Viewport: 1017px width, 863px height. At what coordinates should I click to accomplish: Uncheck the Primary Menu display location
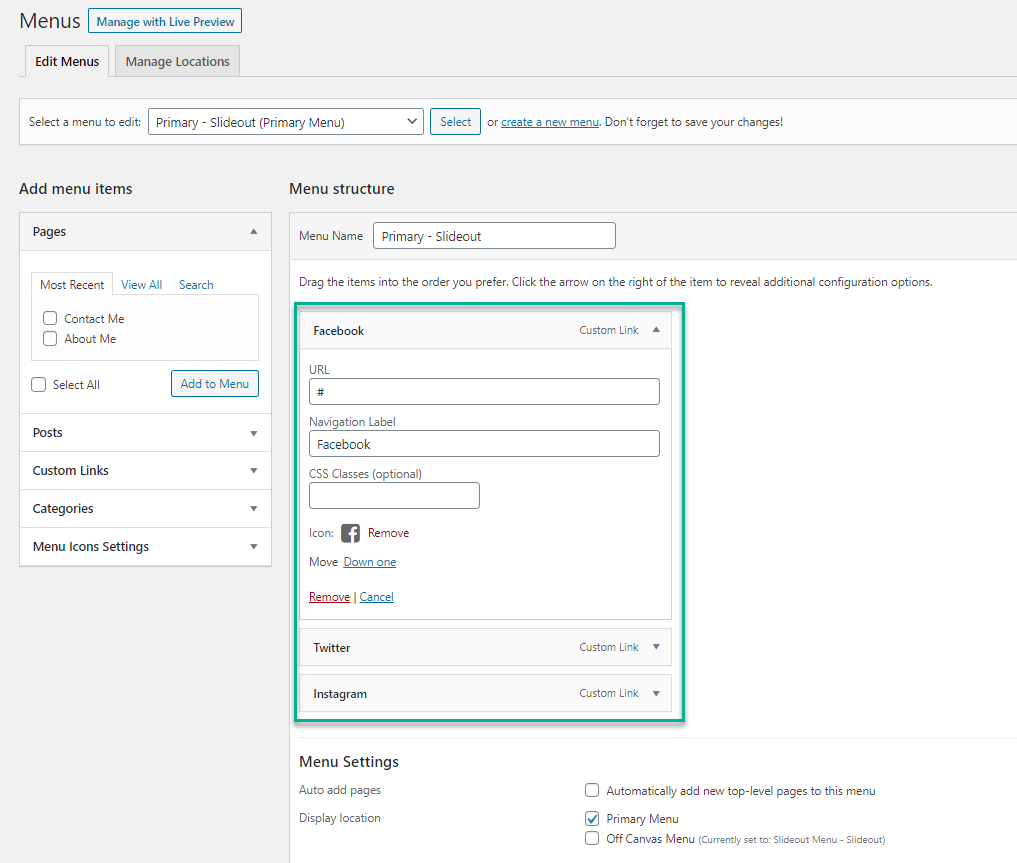[x=592, y=818]
